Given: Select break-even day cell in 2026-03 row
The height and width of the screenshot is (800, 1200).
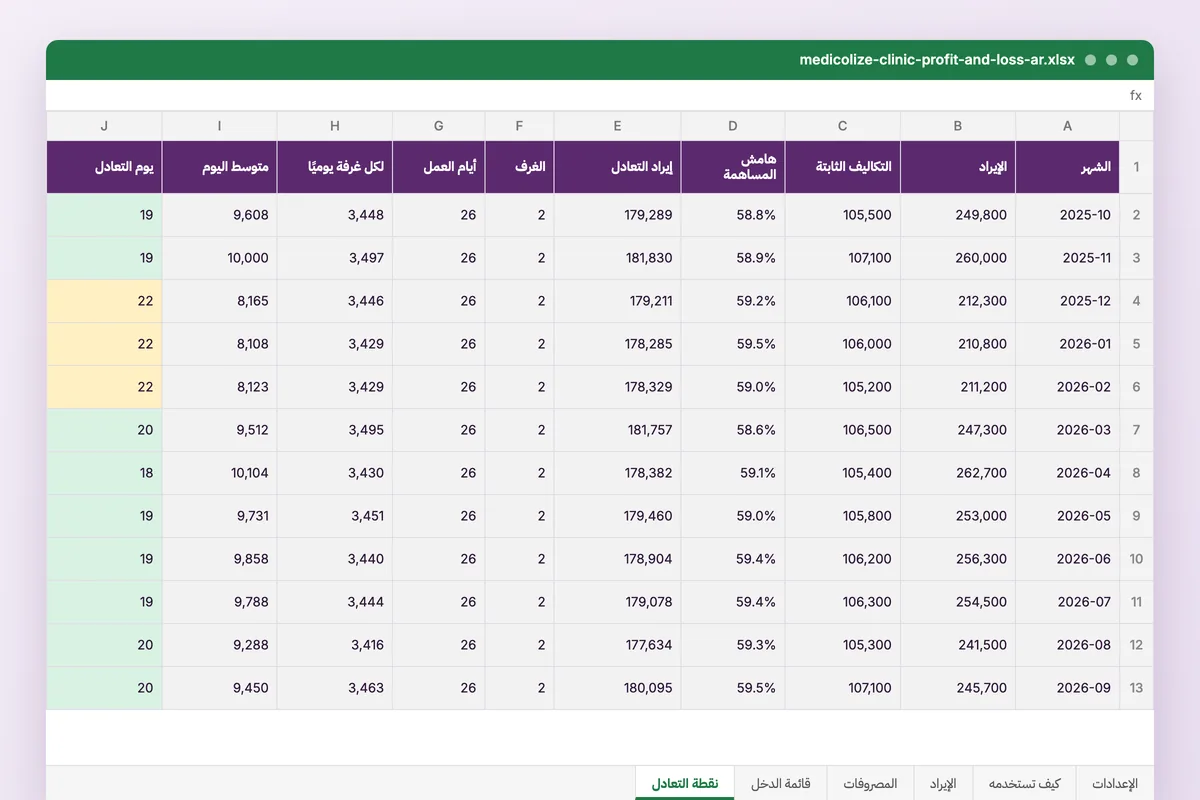Looking at the screenshot, I should (104, 430).
